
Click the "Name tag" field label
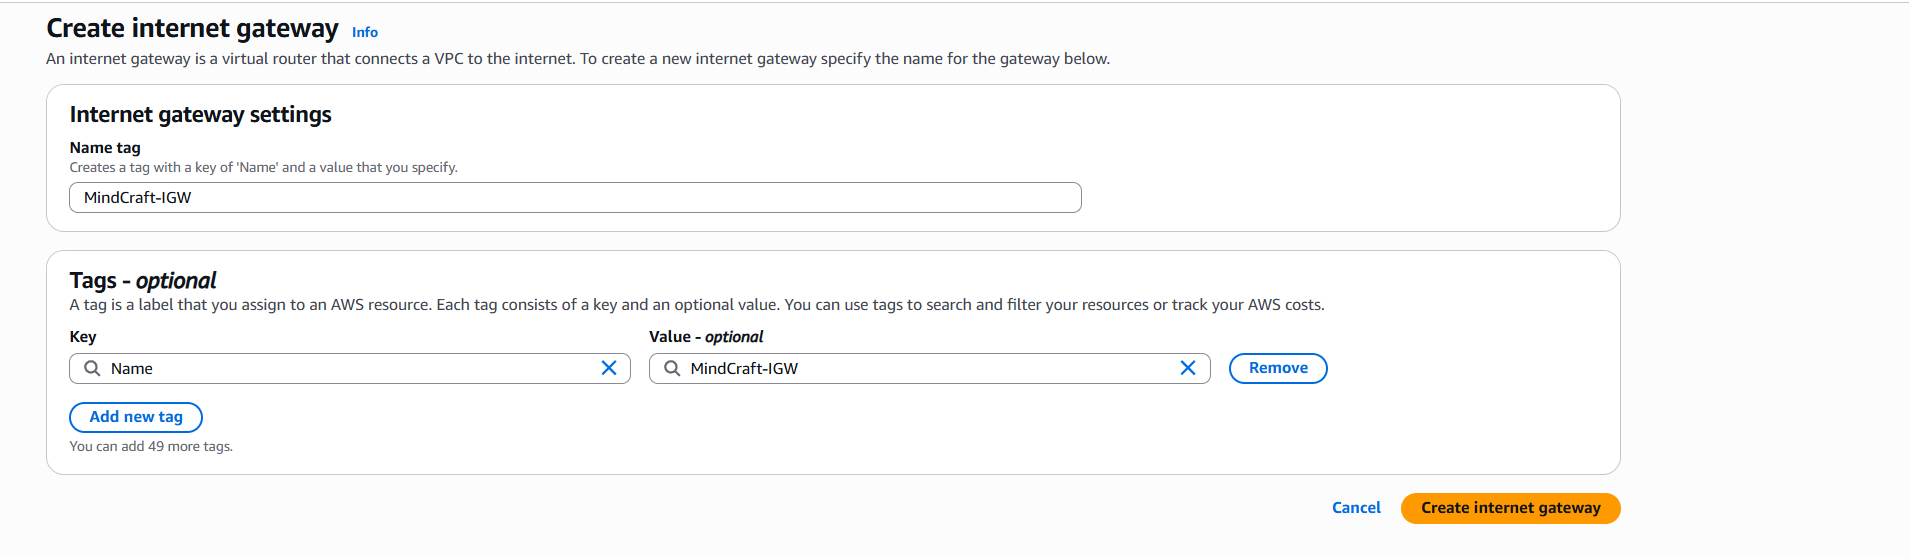[105, 148]
